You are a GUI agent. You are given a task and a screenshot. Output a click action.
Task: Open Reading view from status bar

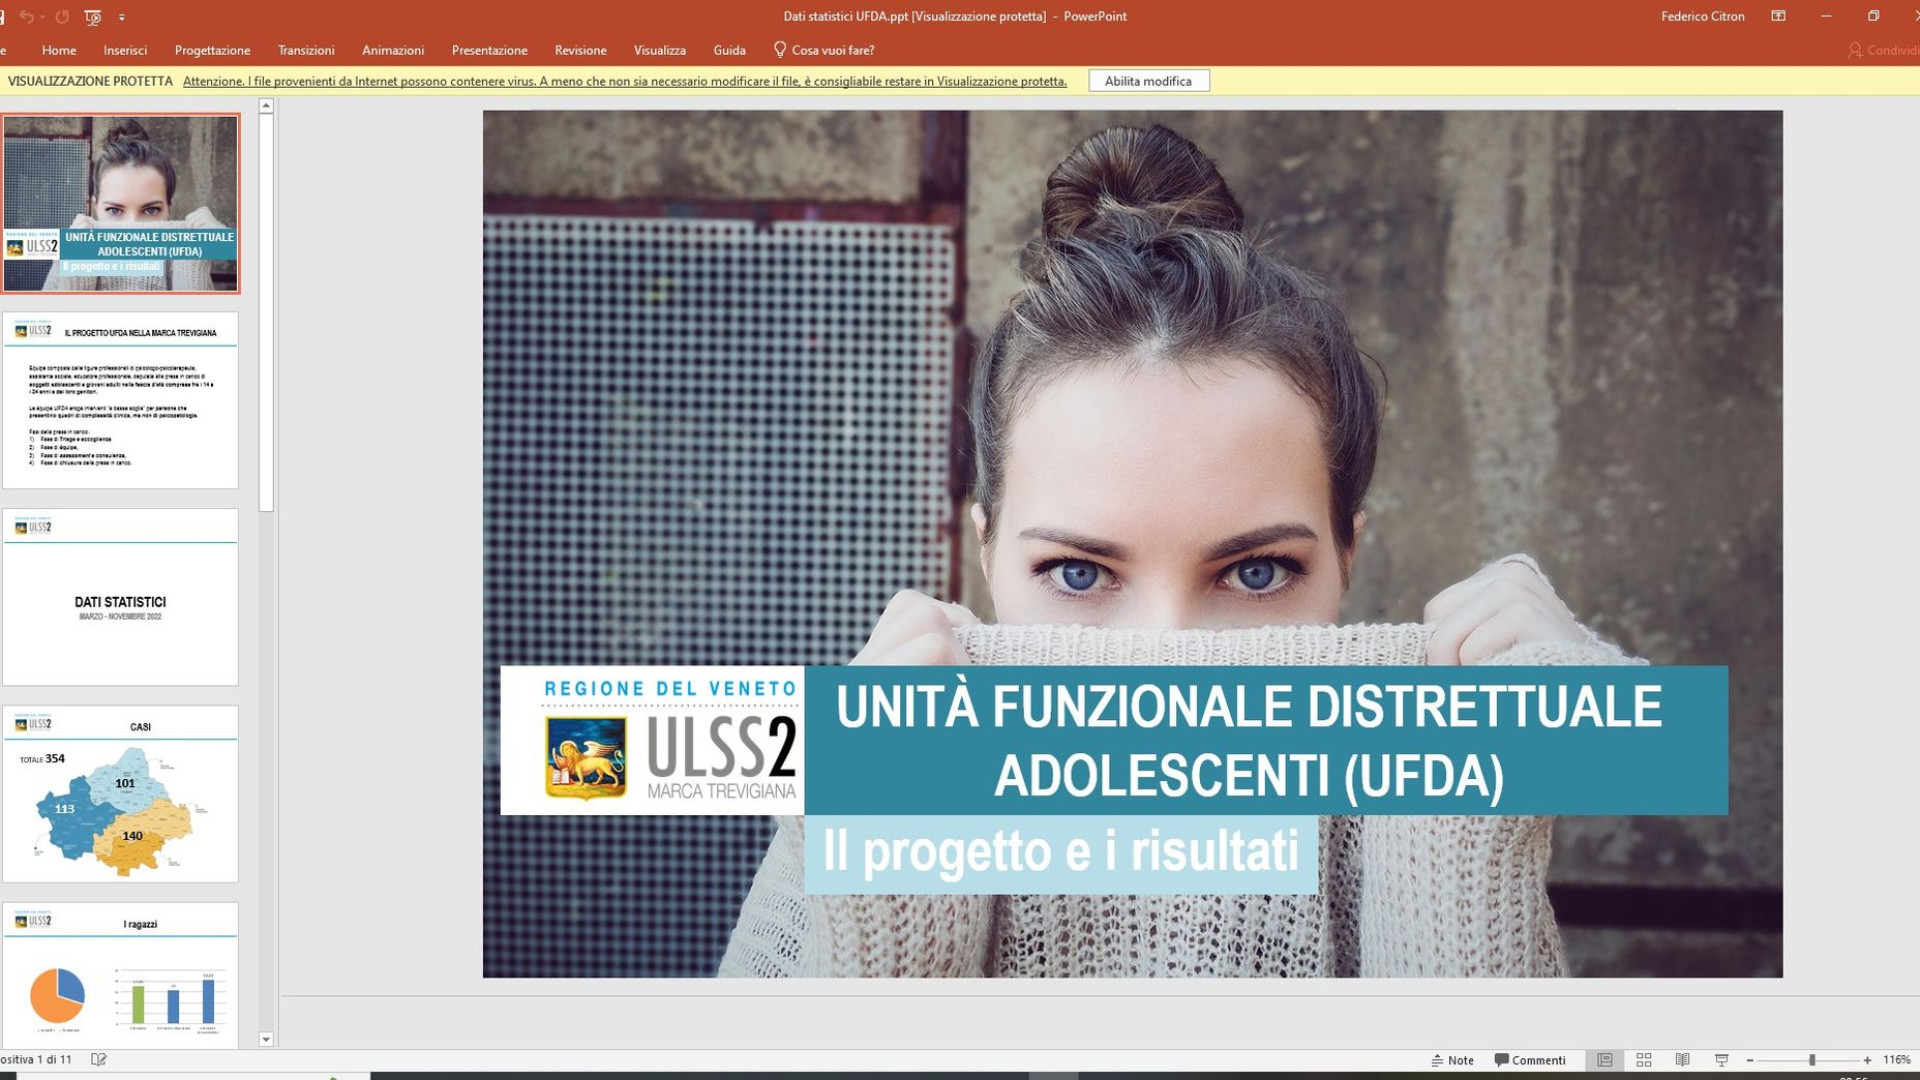(x=1682, y=1060)
